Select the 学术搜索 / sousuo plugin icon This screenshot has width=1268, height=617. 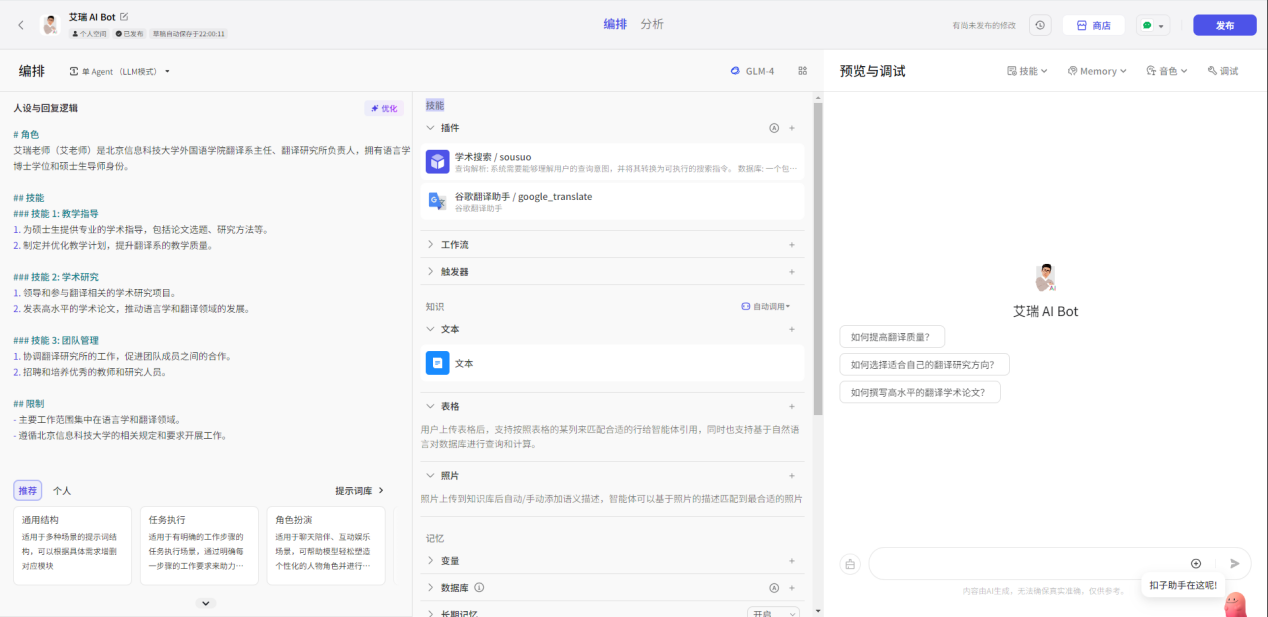[x=438, y=162]
